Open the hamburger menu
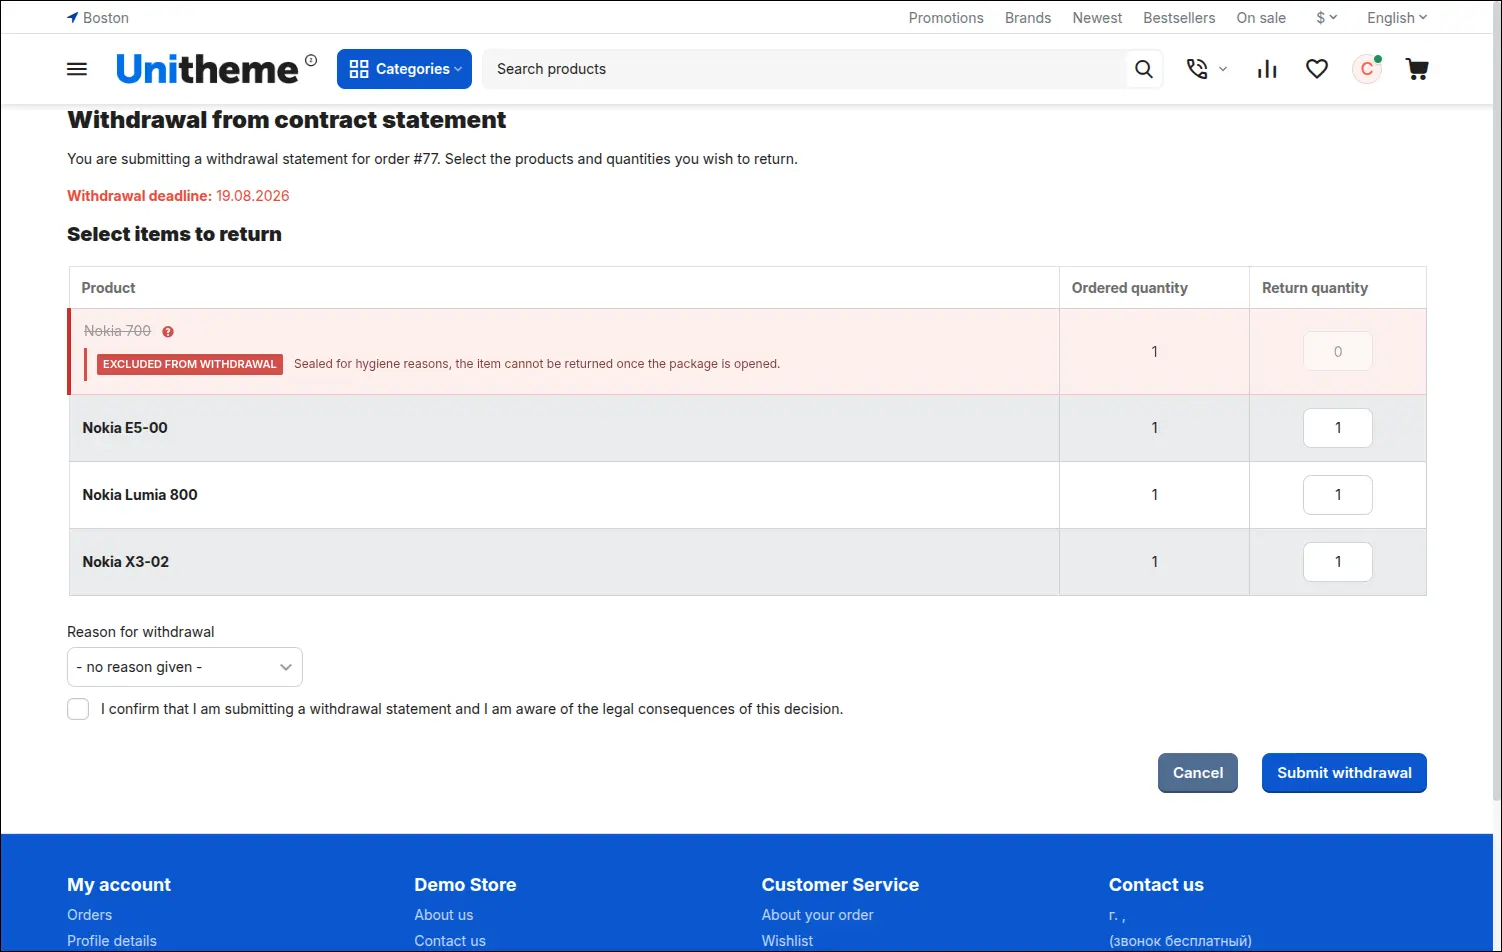1502x952 pixels. coord(77,69)
